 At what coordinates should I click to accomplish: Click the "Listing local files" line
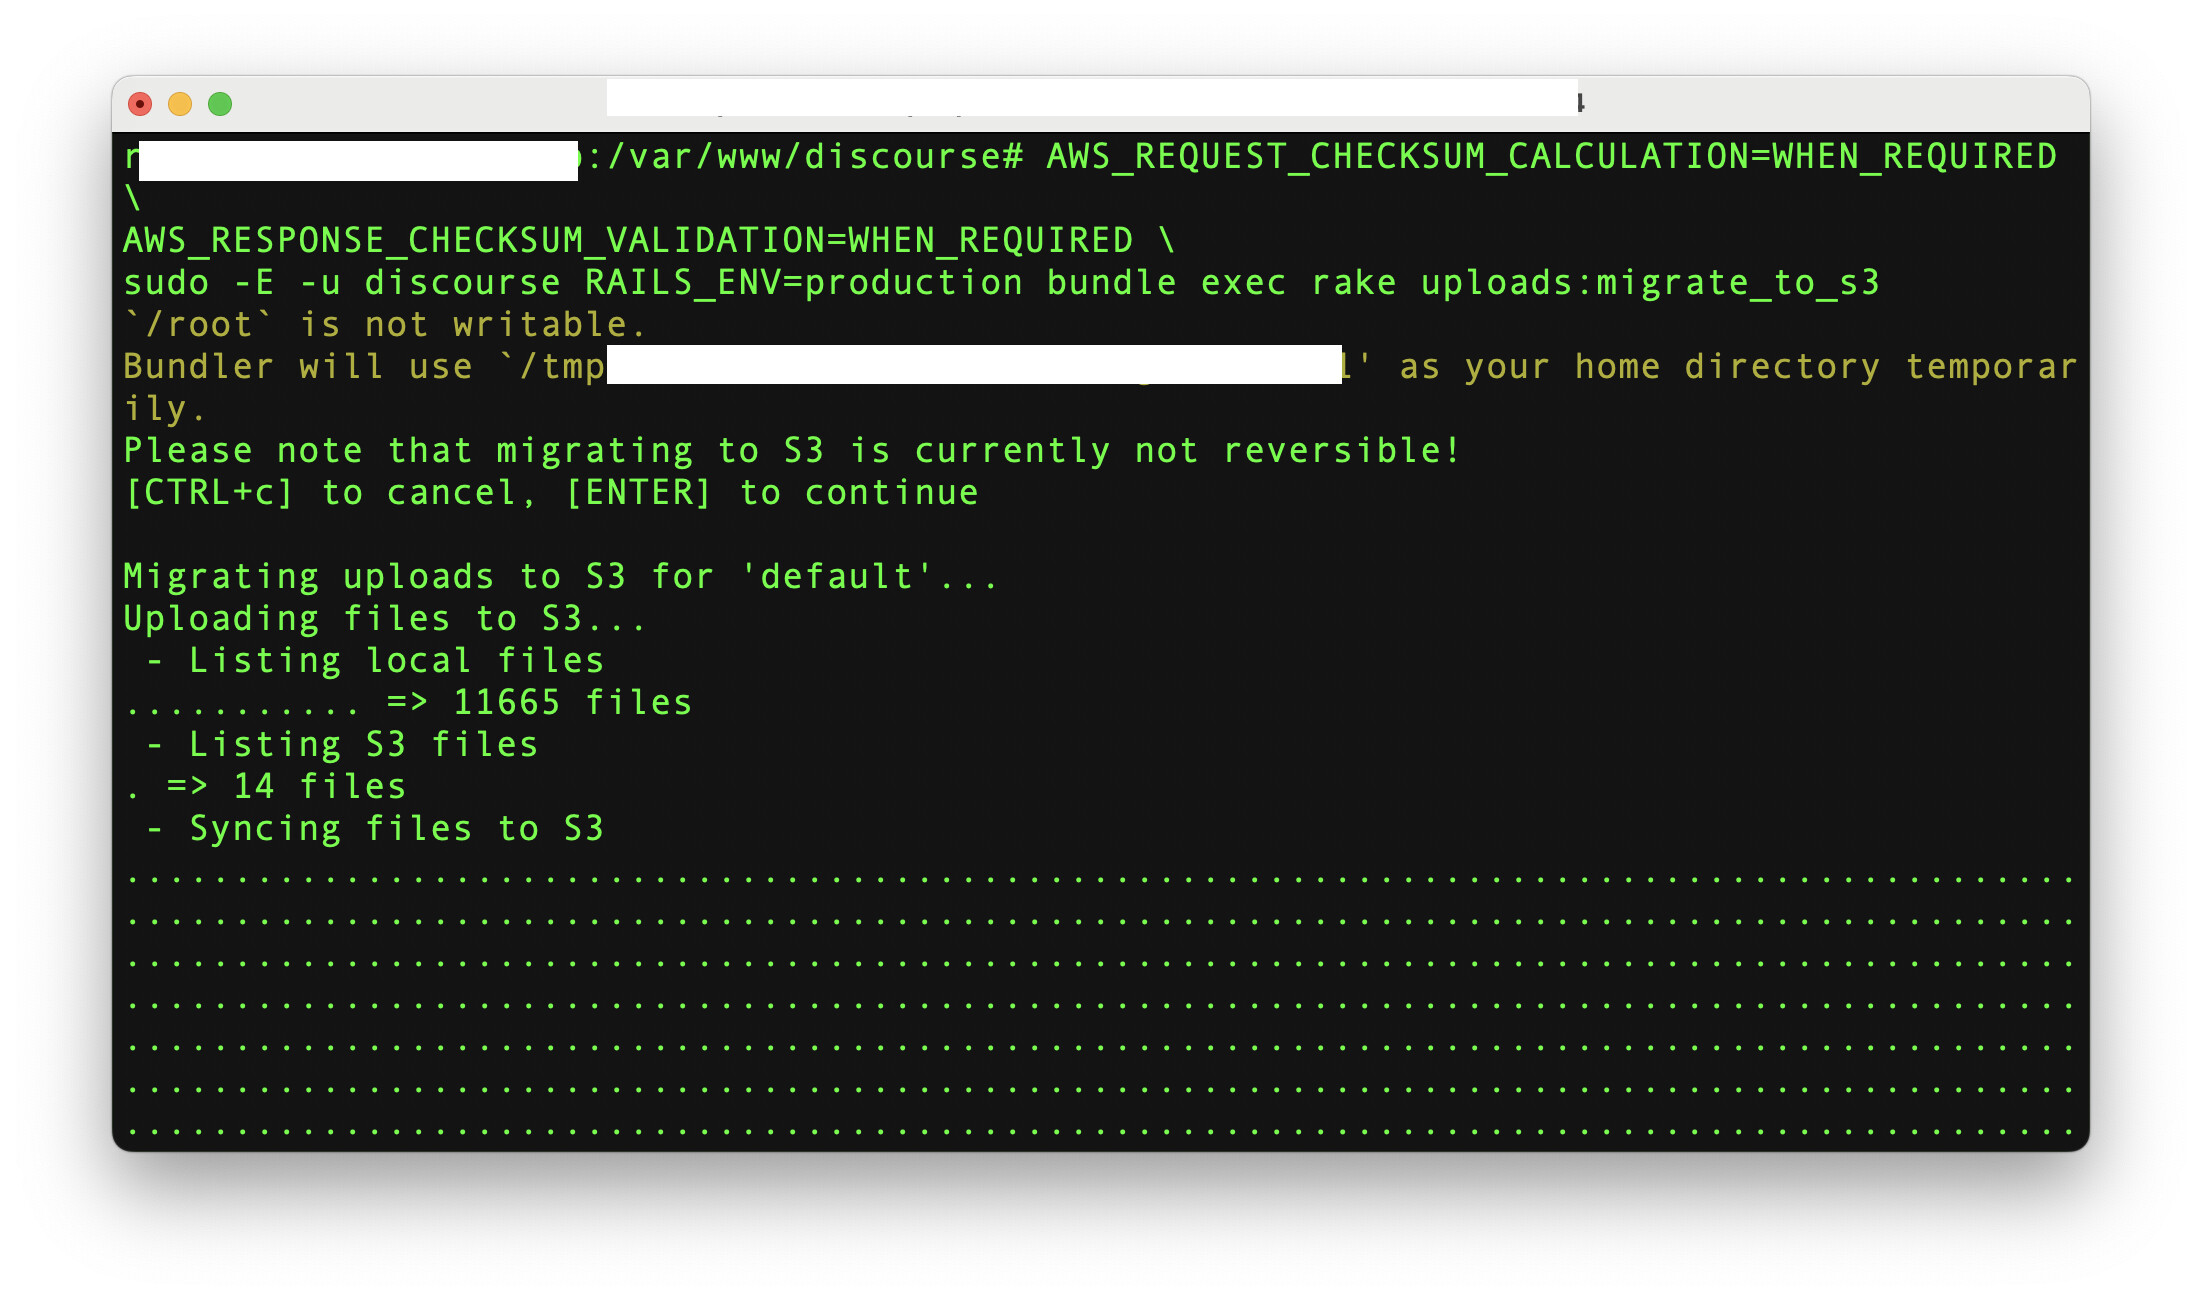(396, 661)
